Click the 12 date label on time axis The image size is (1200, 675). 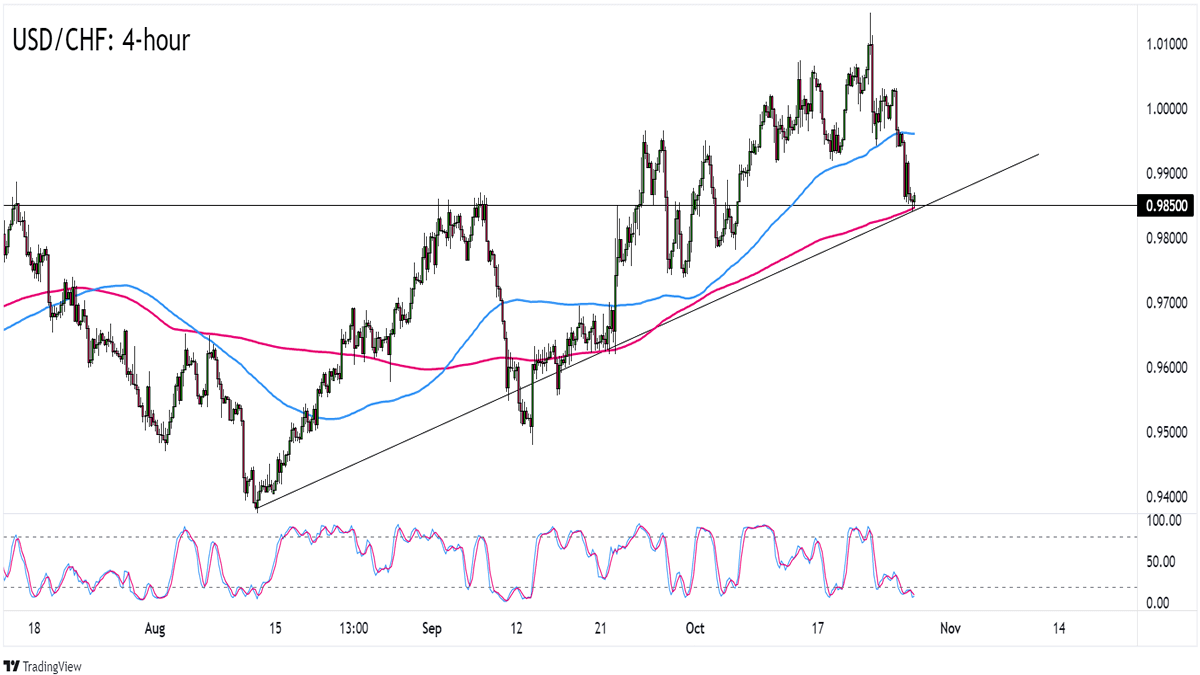(516, 629)
